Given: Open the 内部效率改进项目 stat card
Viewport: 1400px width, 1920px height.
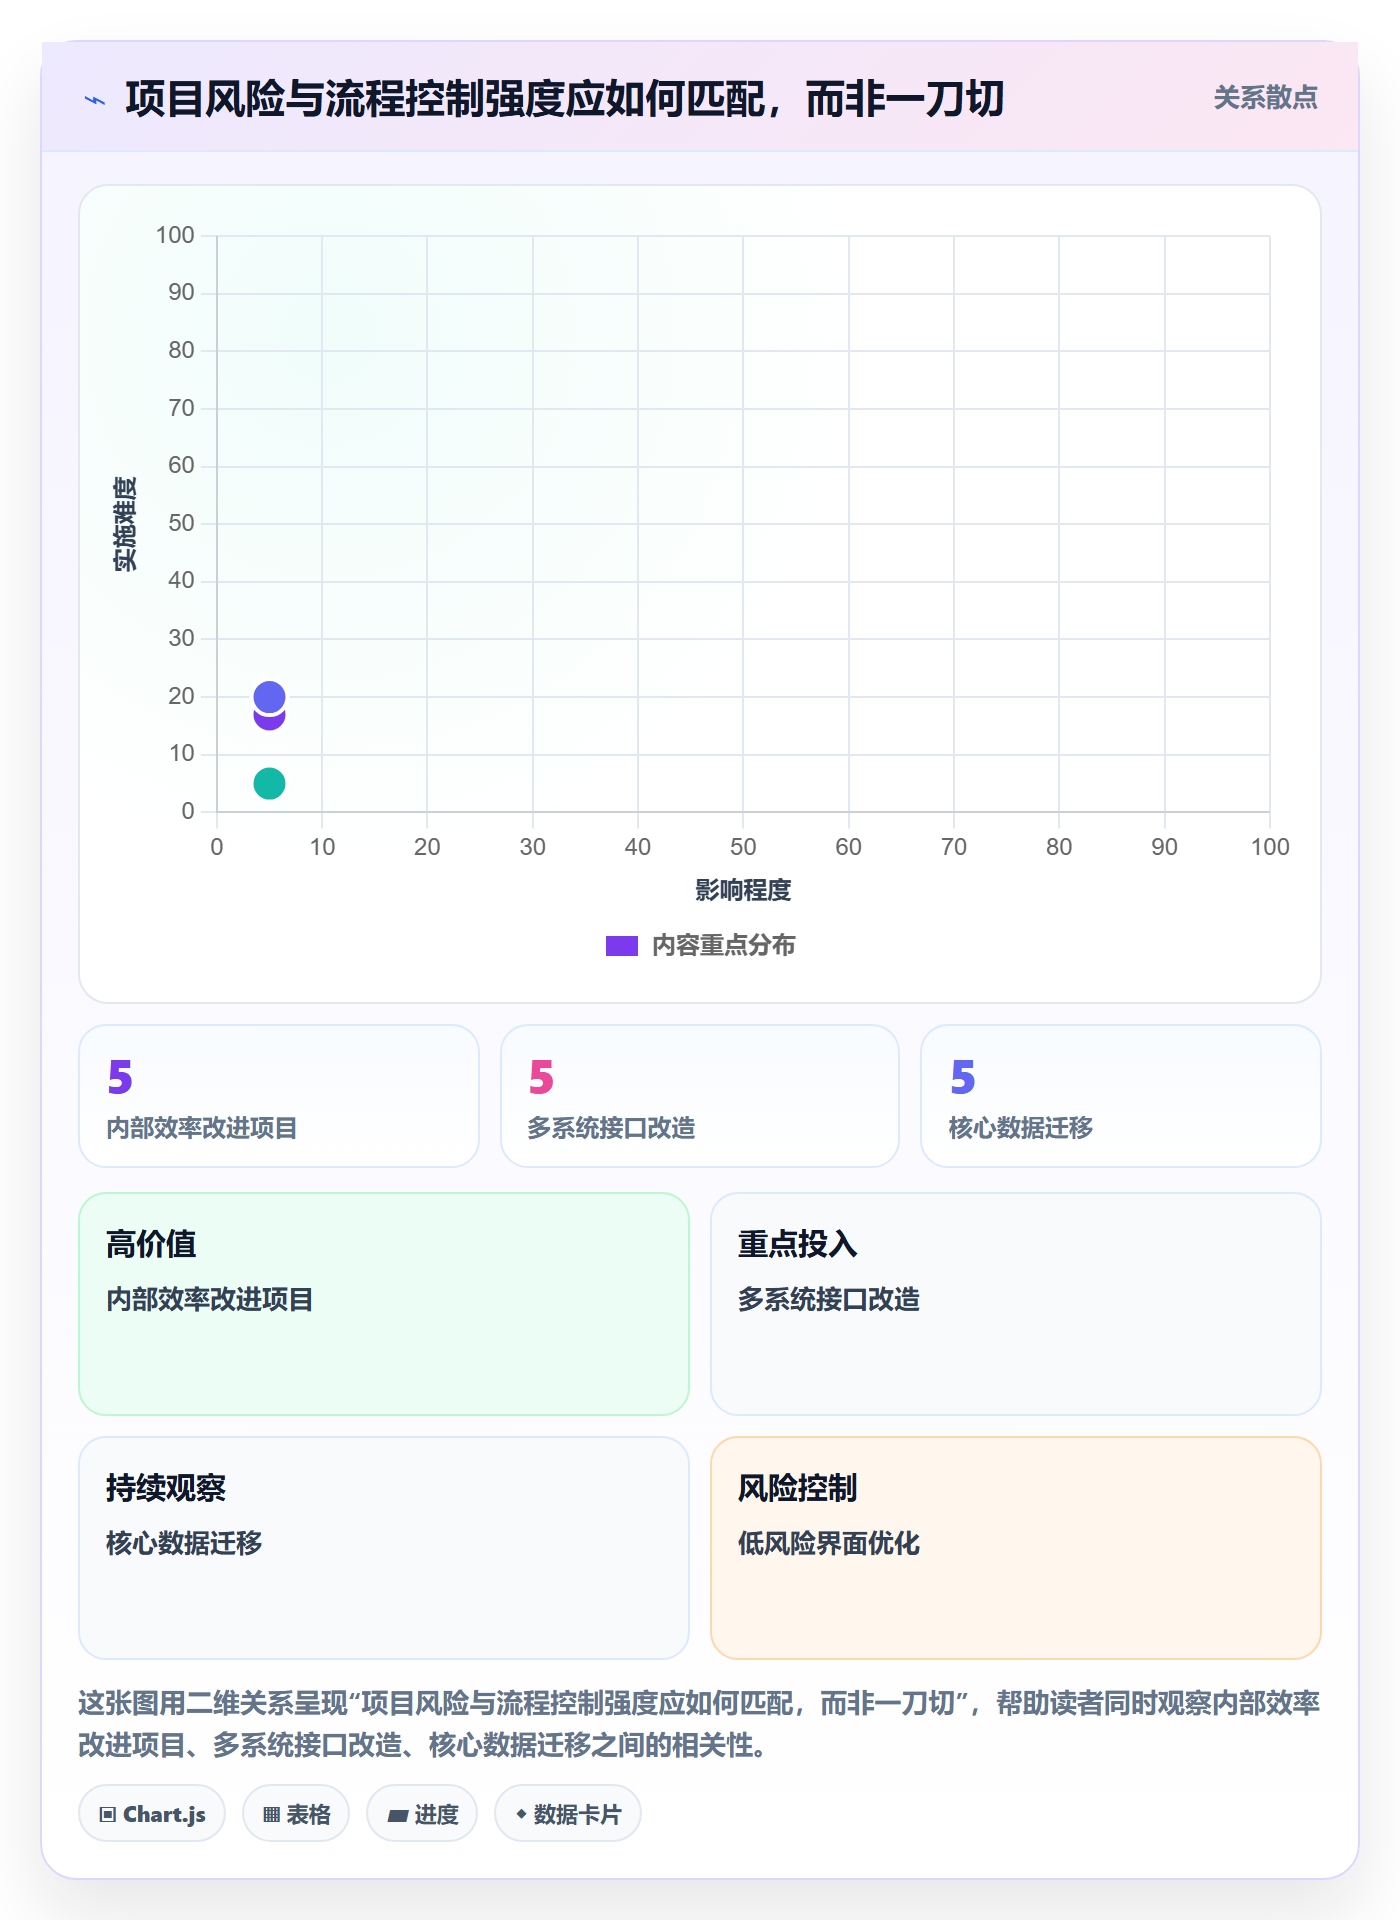Looking at the screenshot, I should tap(279, 1096).
